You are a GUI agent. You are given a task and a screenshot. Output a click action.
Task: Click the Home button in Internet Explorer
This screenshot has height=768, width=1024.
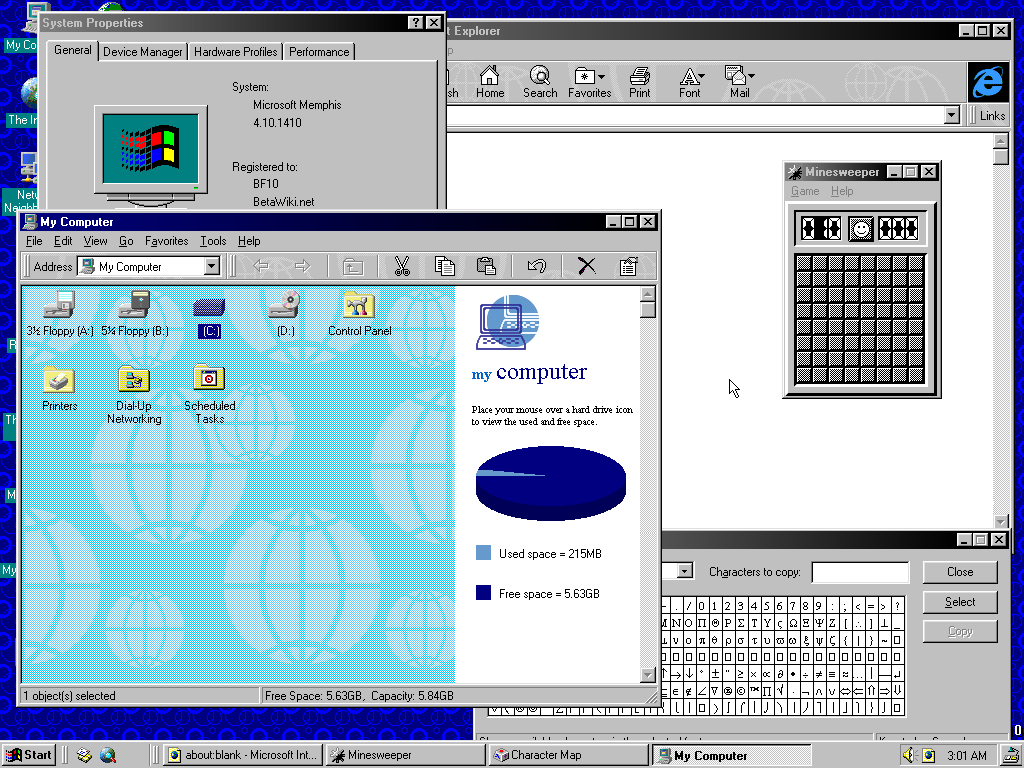coord(490,82)
